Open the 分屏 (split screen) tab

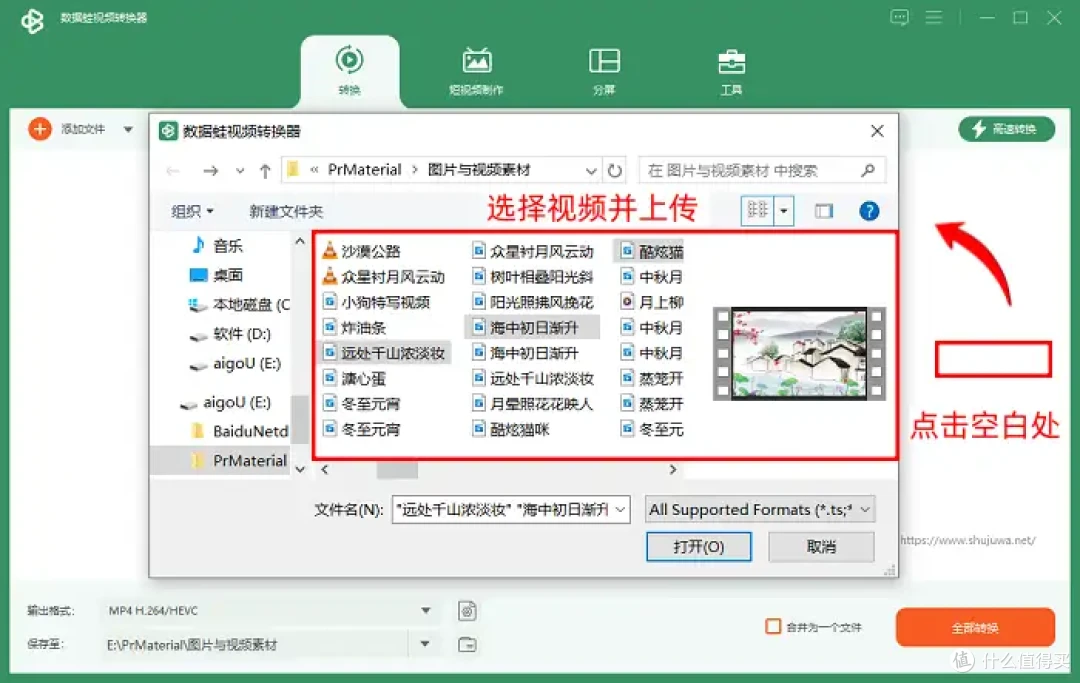(604, 70)
